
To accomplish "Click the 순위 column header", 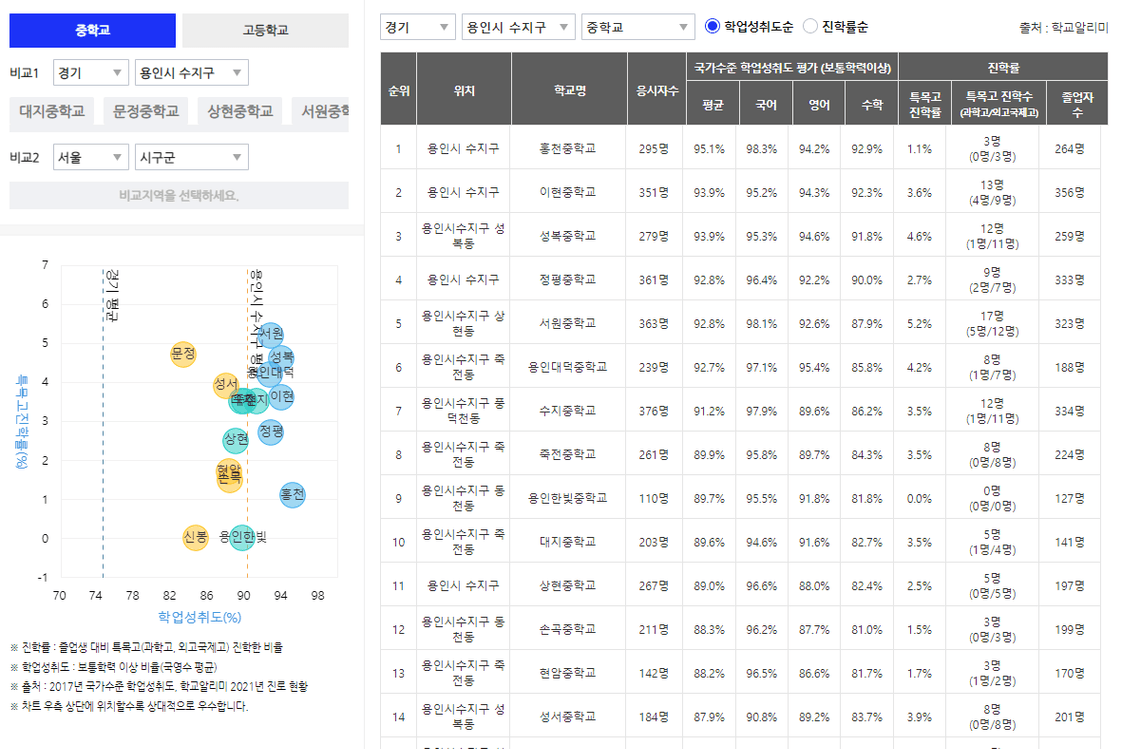I will click(x=399, y=91).
